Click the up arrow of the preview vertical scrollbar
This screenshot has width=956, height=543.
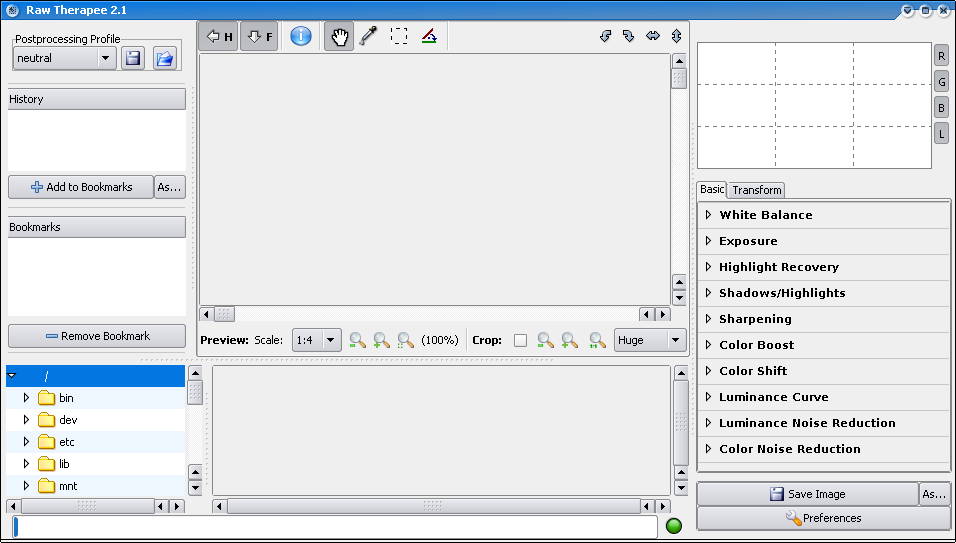pyautogui.click(x=679, y=61)
